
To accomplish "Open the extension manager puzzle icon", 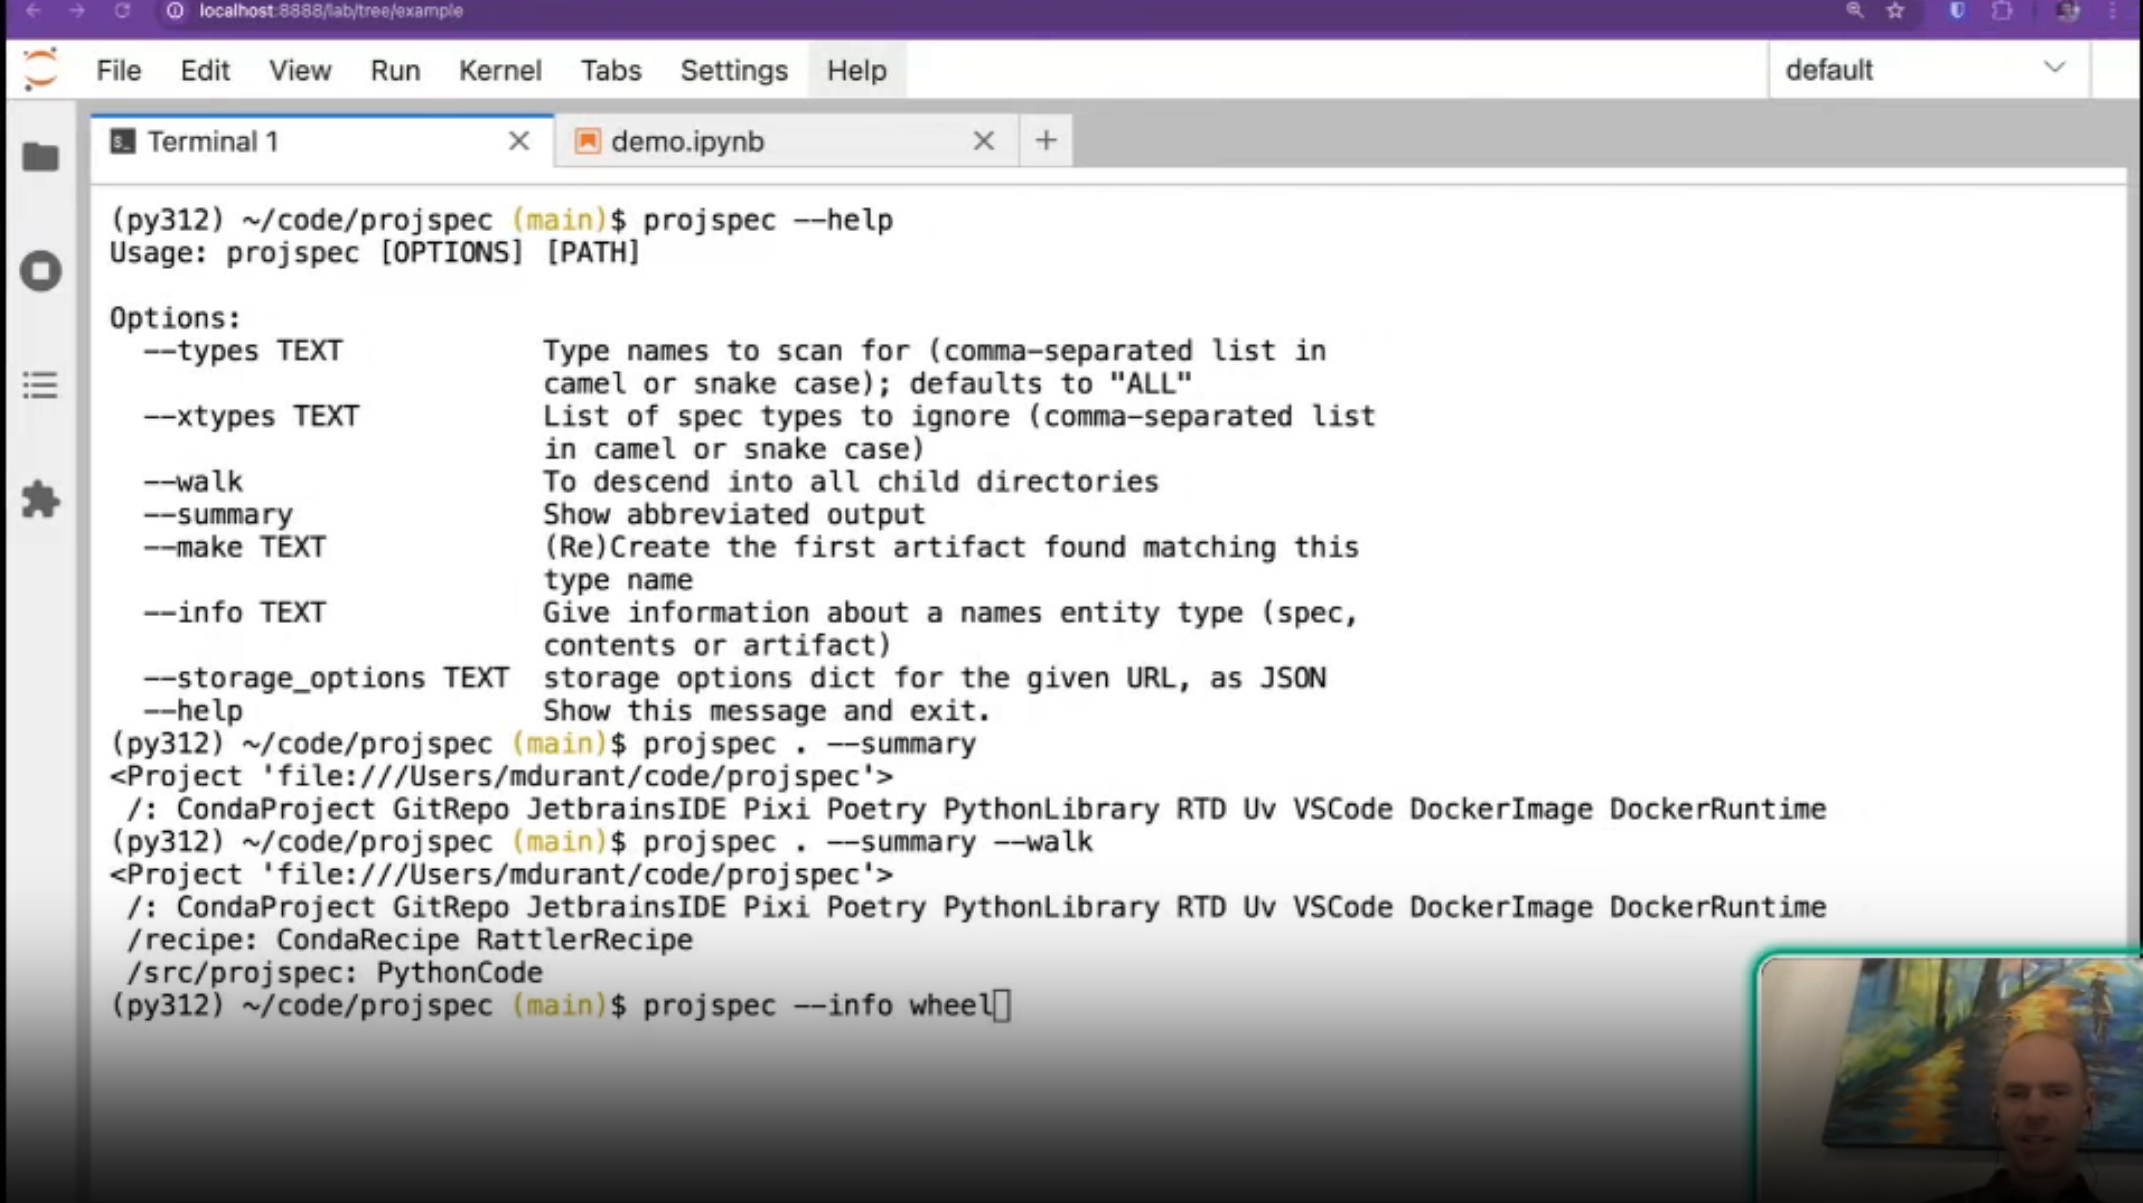I will pos(40,499).
